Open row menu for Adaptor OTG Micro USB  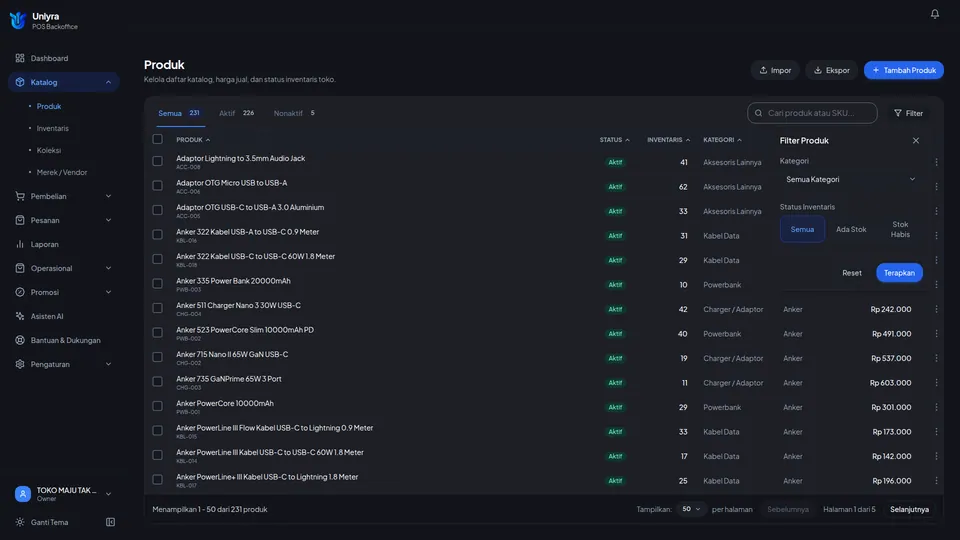coord(936,187)
